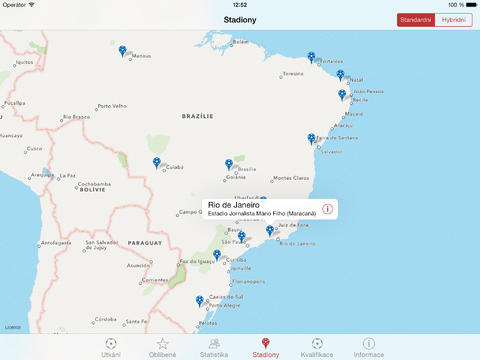Select the São Paulo stadium pin
The width and height of the screenshot is (480, 360).
[242, 237]
